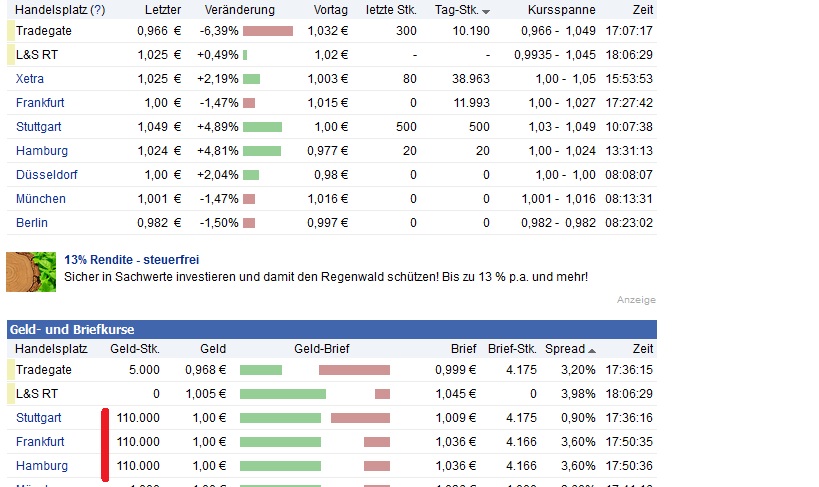Click the Tradegate spread value 3,20%
This screenshot has height=487, width=819.
578,370
